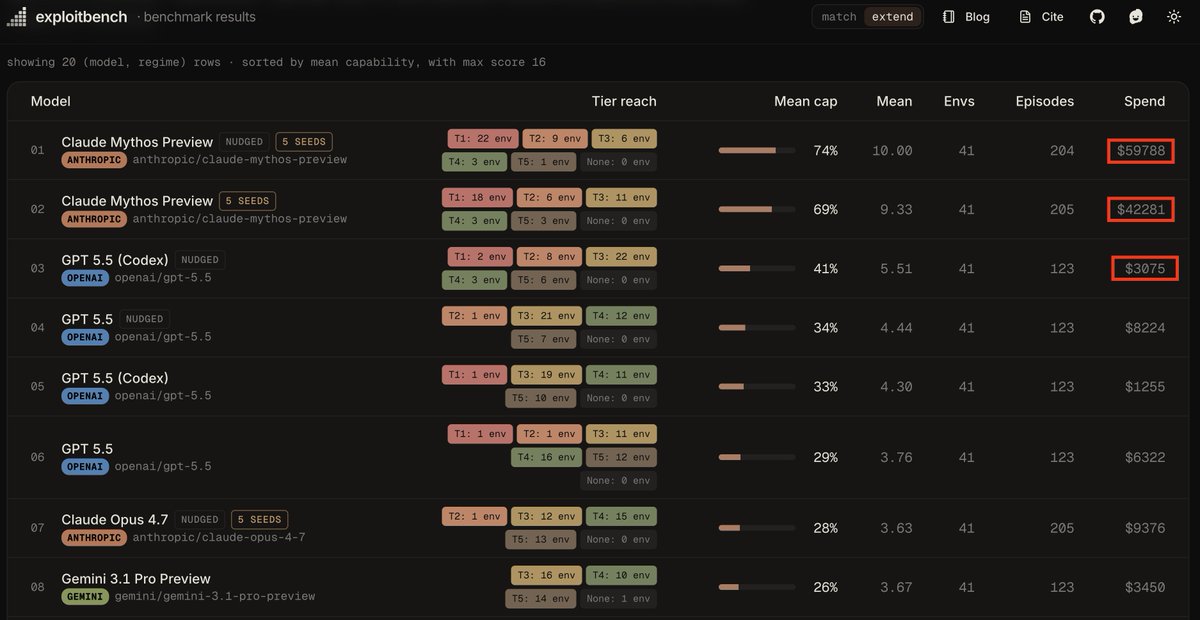
Task: Click the T5: 14 env chip
Action: [541, 599]
